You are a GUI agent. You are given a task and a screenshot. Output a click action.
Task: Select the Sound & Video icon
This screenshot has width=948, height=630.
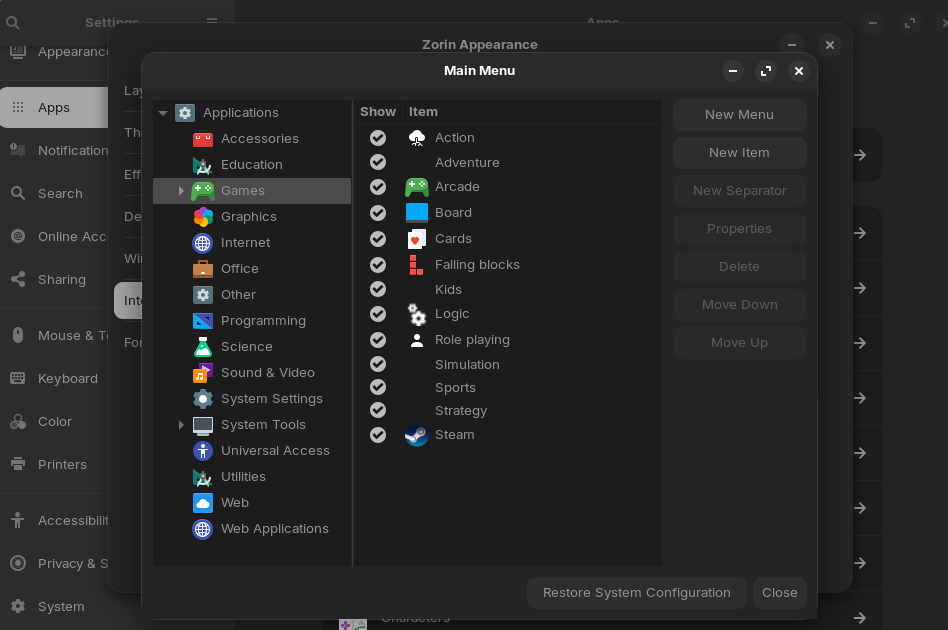pyautogui.click(x=203, y=373)
